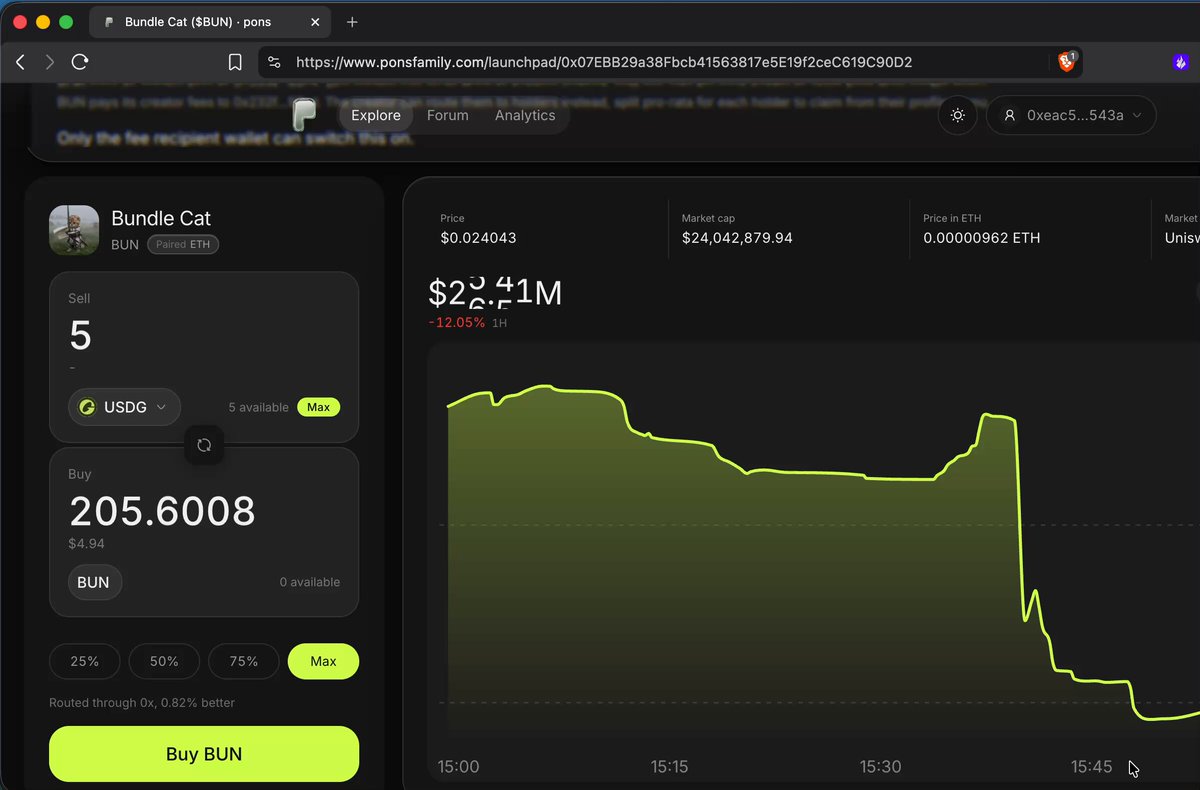Close the Bundle Cat browser tab
Viewport: 1200px width, 790px height.
[x=315, y=22]
